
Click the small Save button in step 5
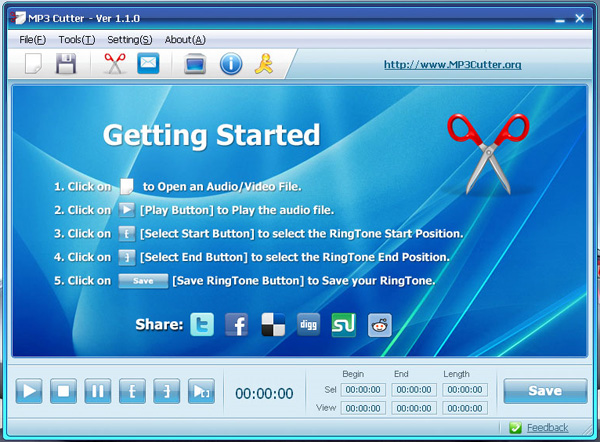[143, 281]
